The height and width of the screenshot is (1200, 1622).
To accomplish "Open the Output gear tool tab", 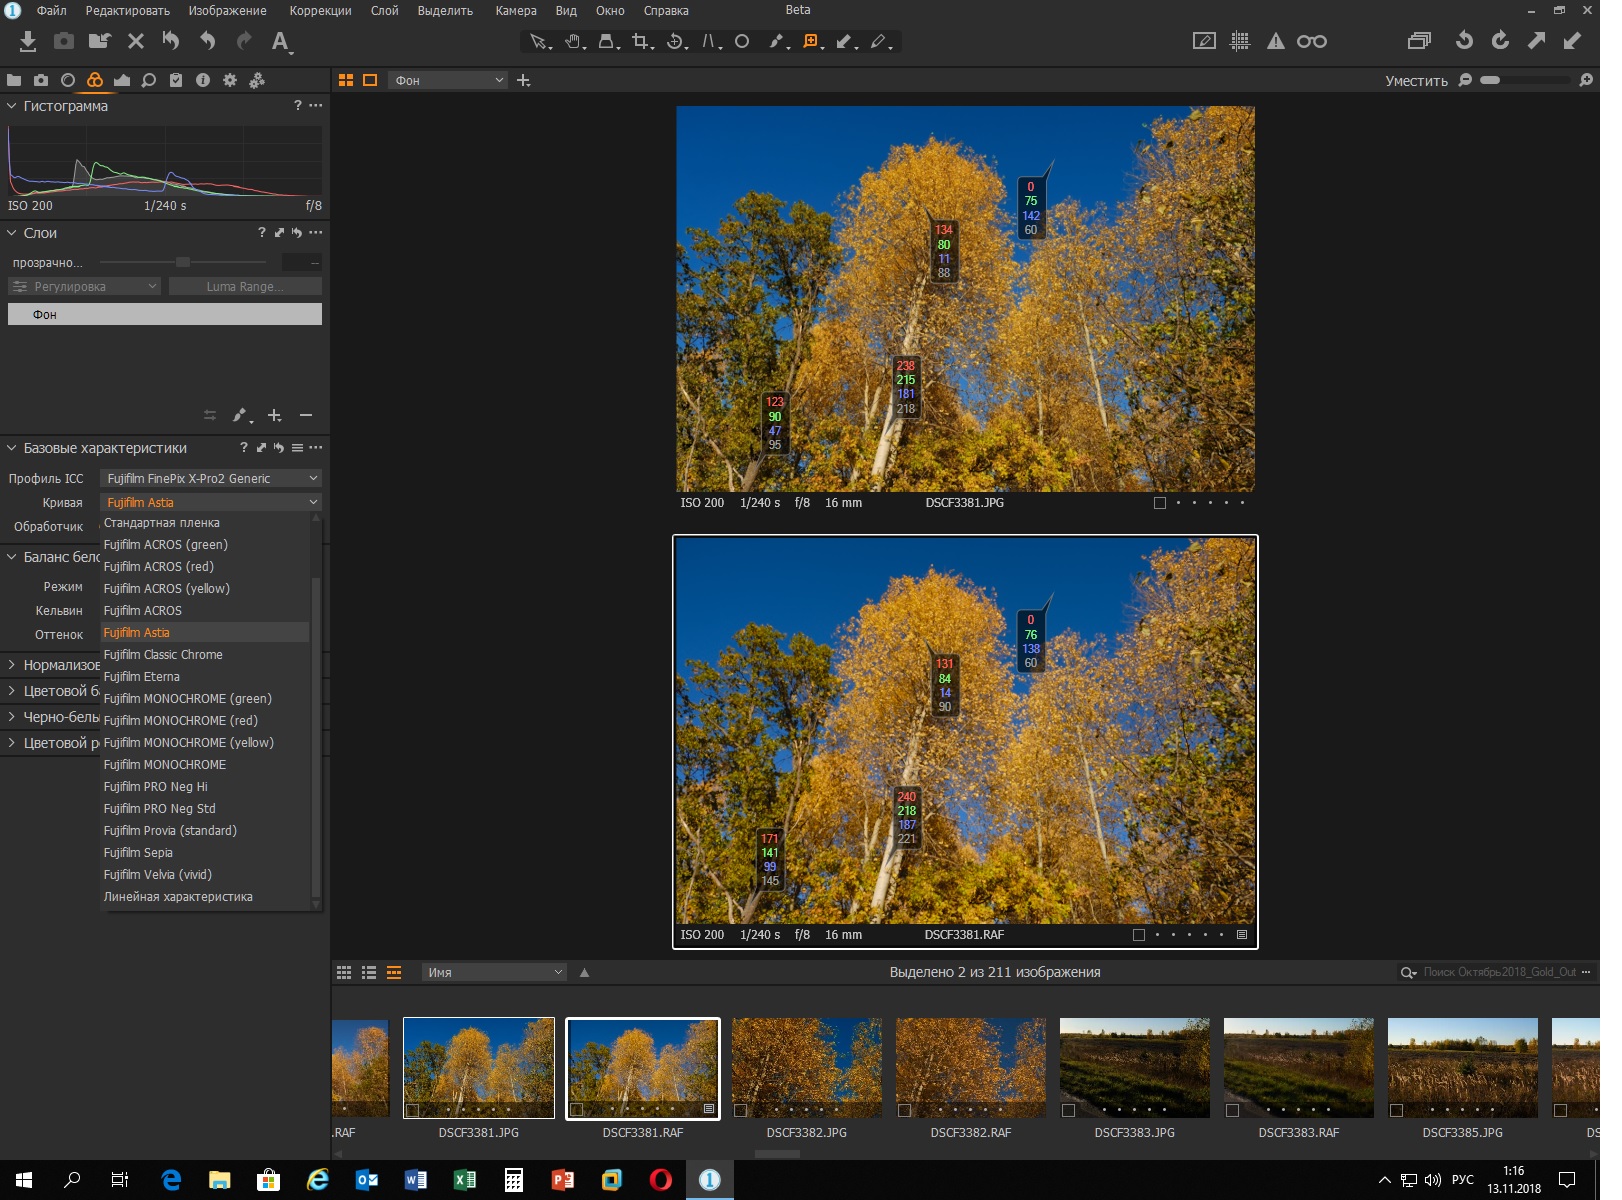I will (x=230, y=80).
